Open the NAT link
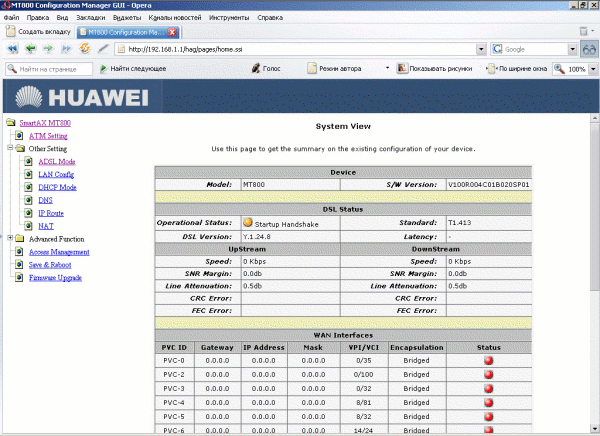 [46, 226]
